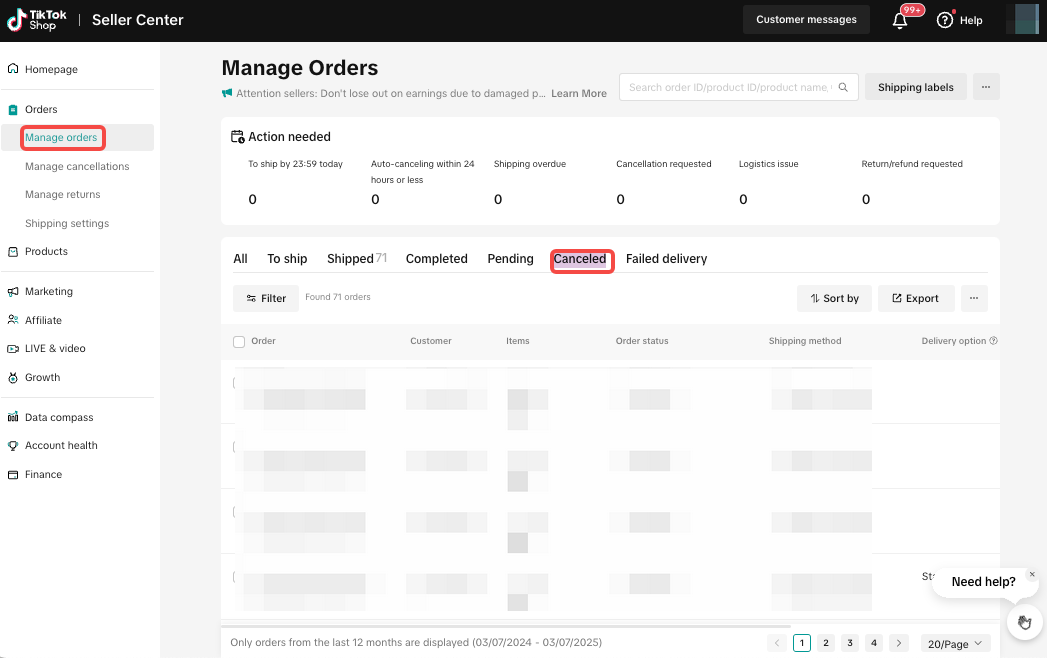Open the 20/Page dropdown
Image resolution: width=1047 pixels, height=658 pixels.
[954, 643]
